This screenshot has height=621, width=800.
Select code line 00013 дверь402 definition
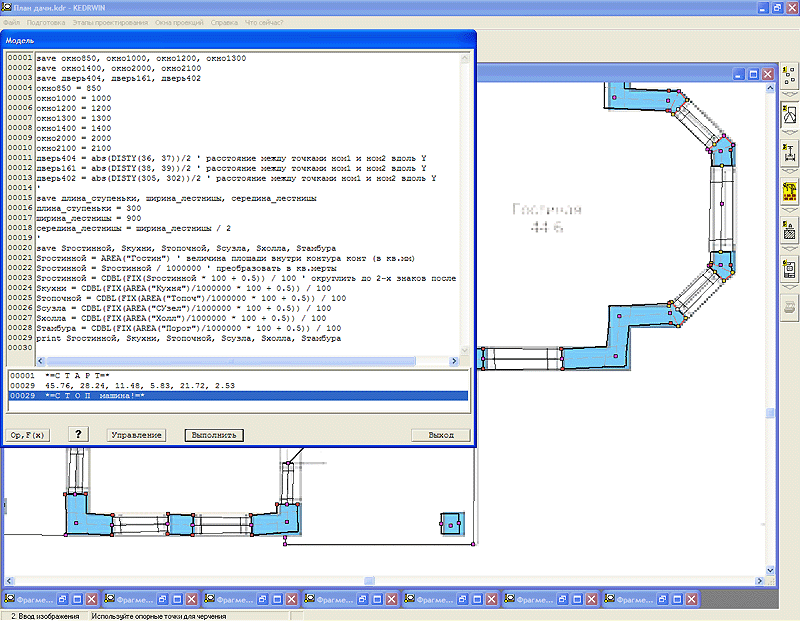point(236,178)
